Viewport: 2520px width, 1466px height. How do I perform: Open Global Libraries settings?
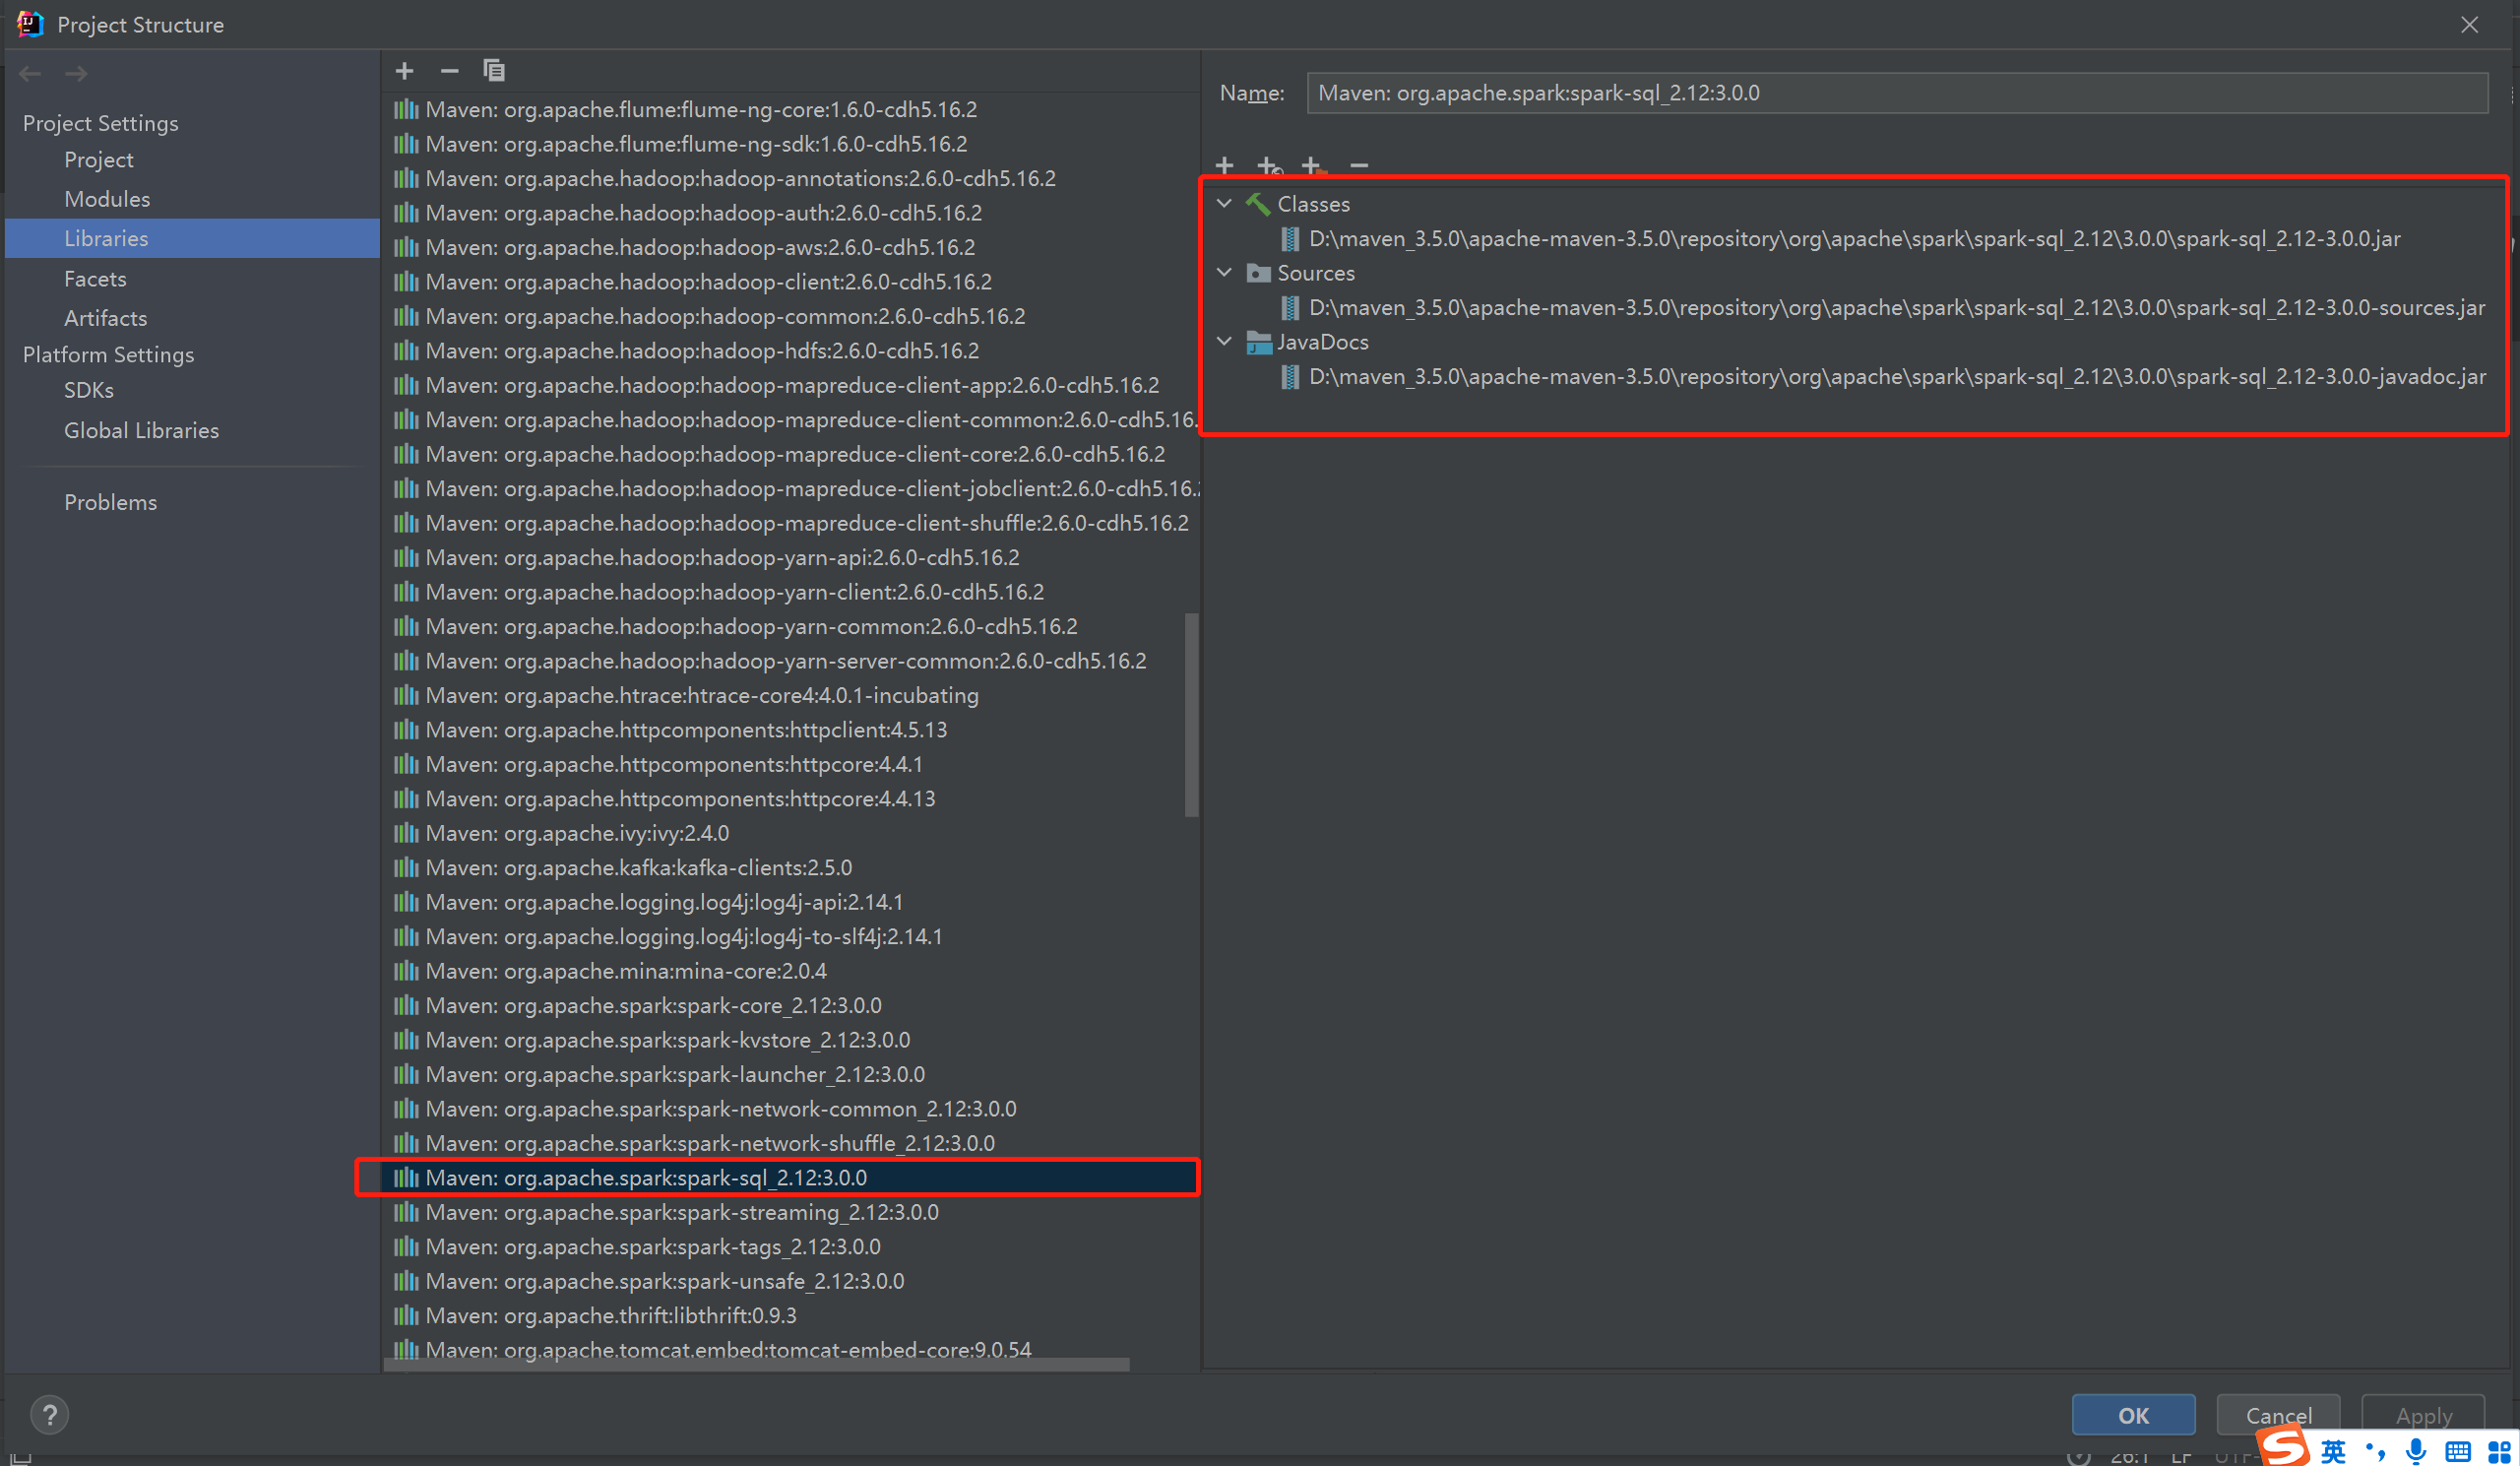141,431
